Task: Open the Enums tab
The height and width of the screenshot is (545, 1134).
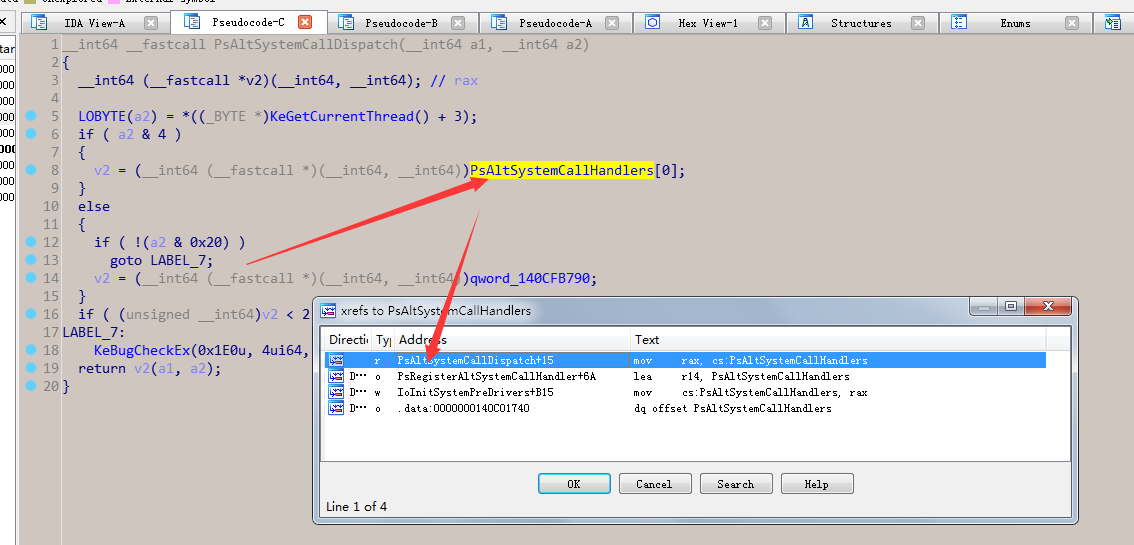Action: pyautogui.click(x=1015, y=23)
